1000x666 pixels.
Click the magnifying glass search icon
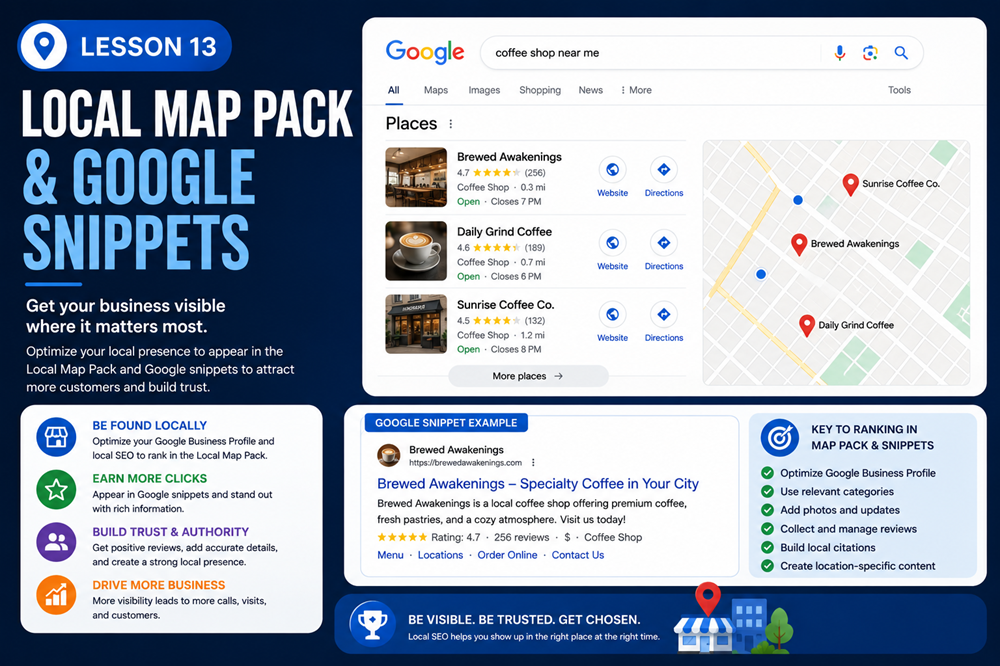pyautogui.click(x=901, y=53)
